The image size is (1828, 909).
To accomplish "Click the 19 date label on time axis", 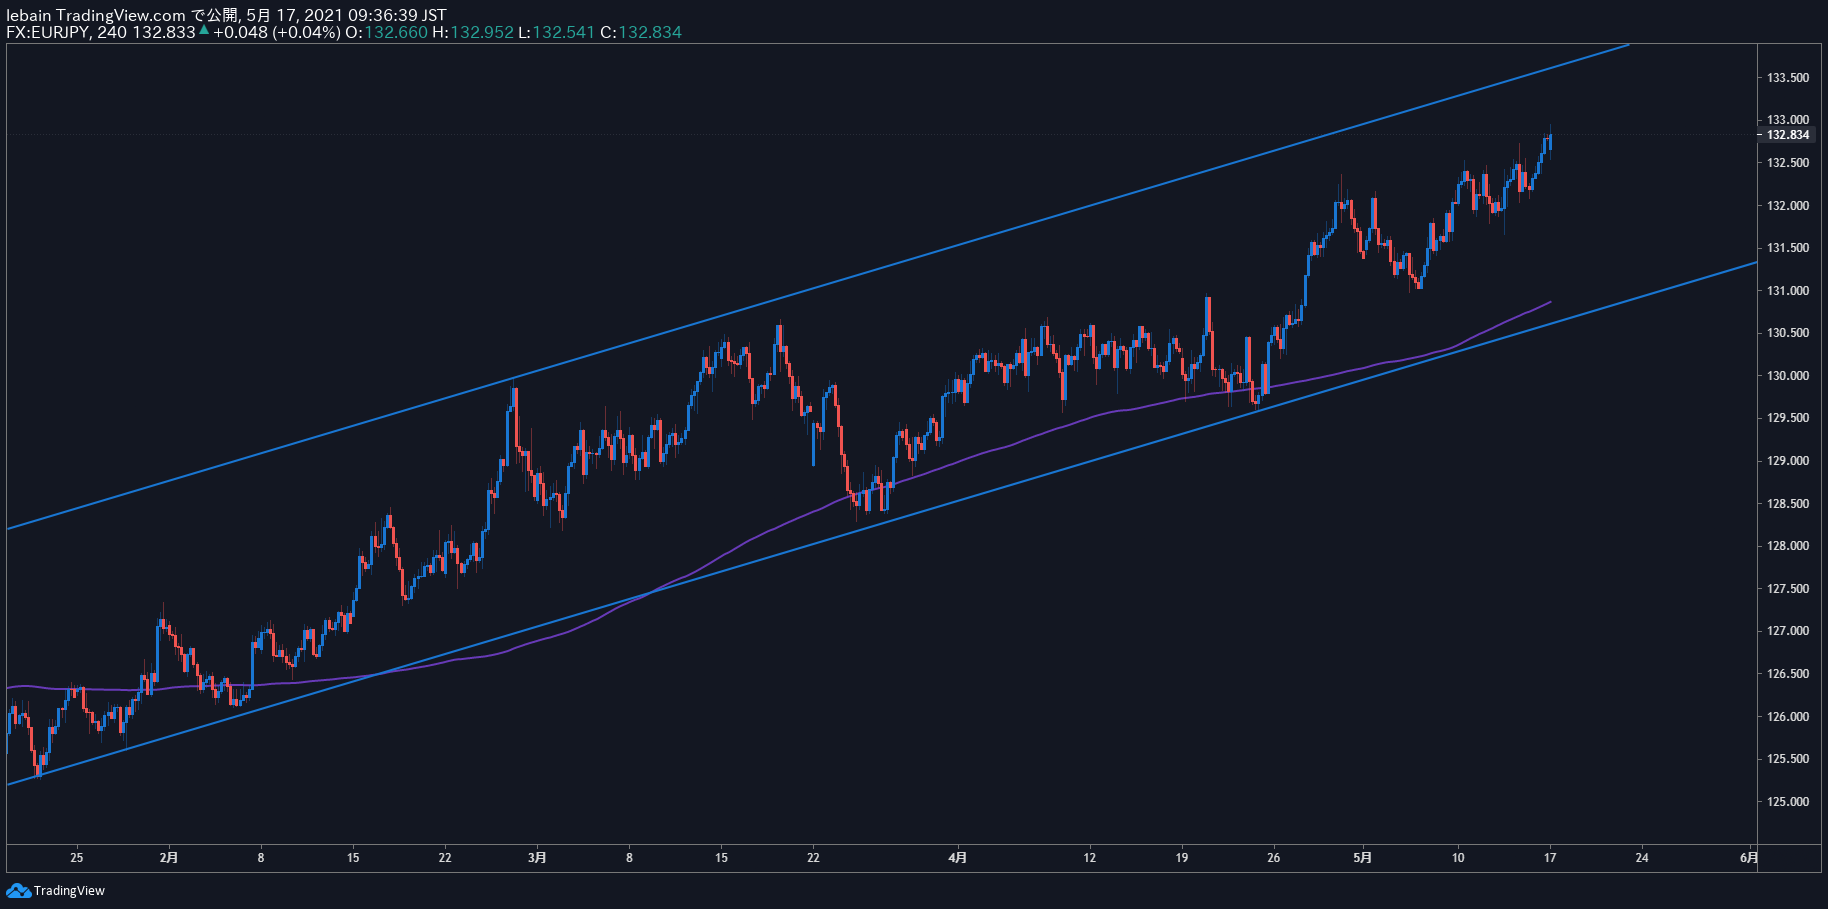I will [1181, 858].
